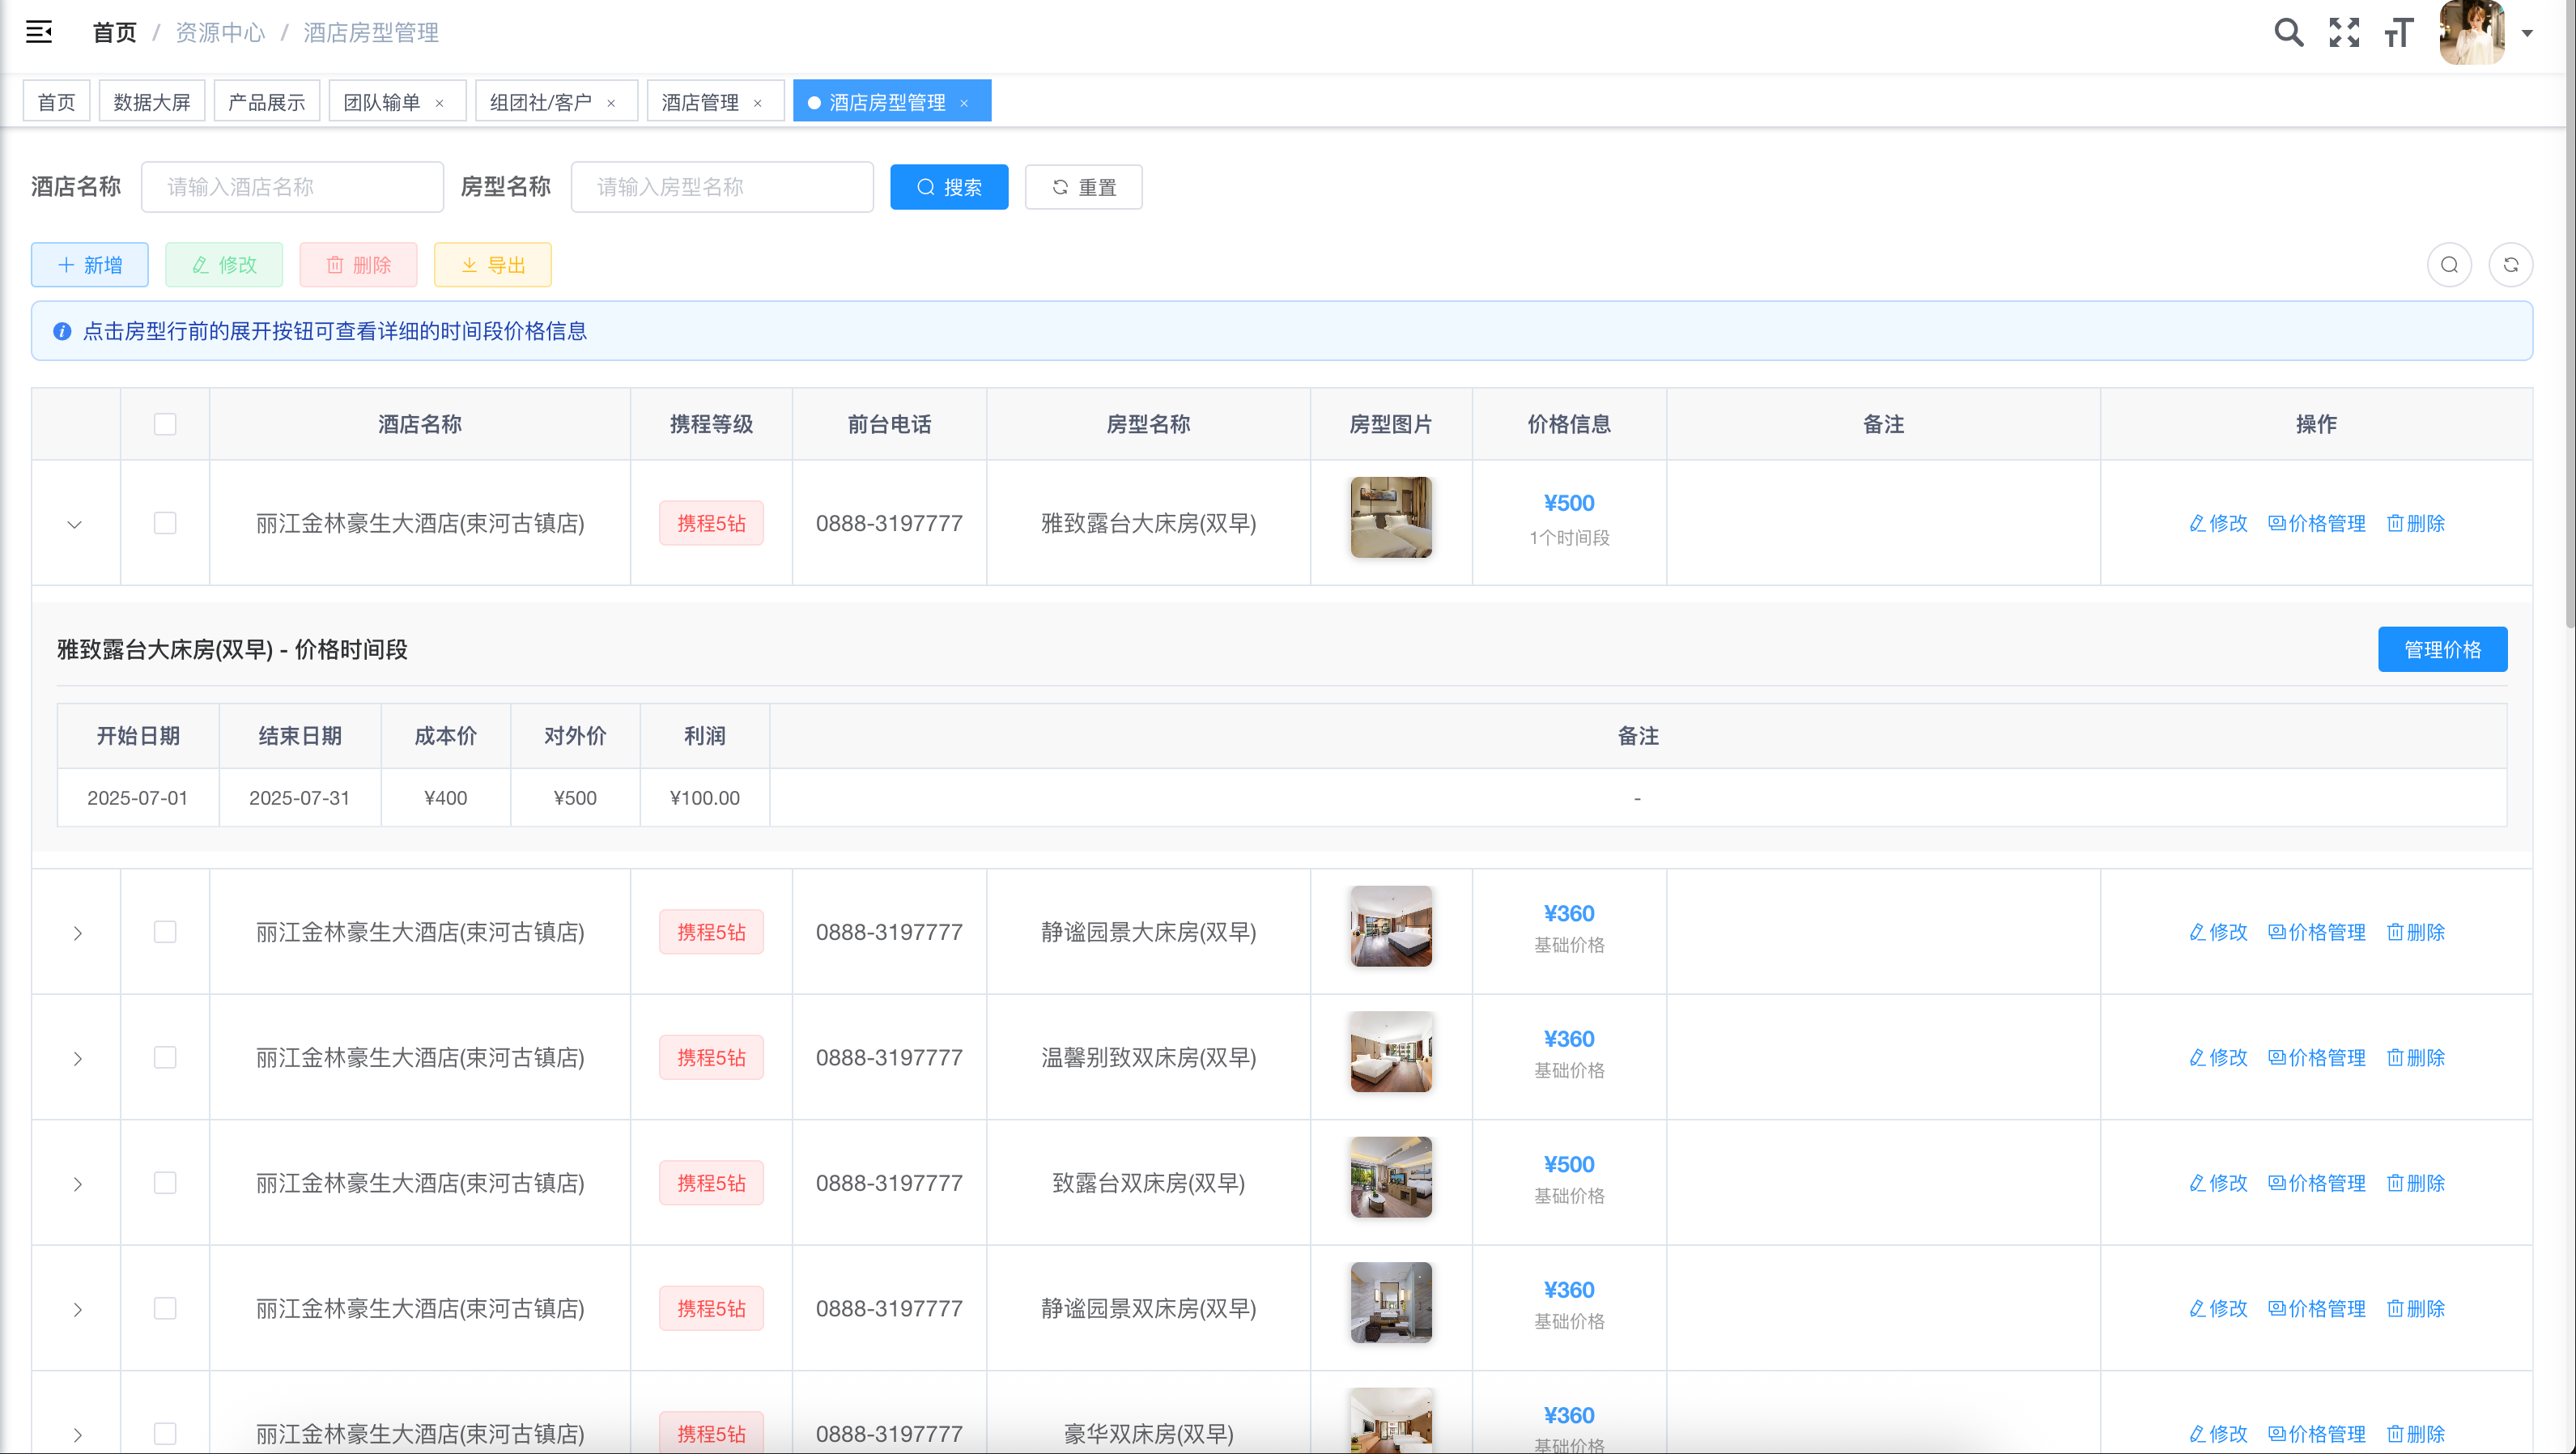2576x1454 pixels.
Task: Refresh the table using the circular arrow icon
Action: tap(2512, 264)
